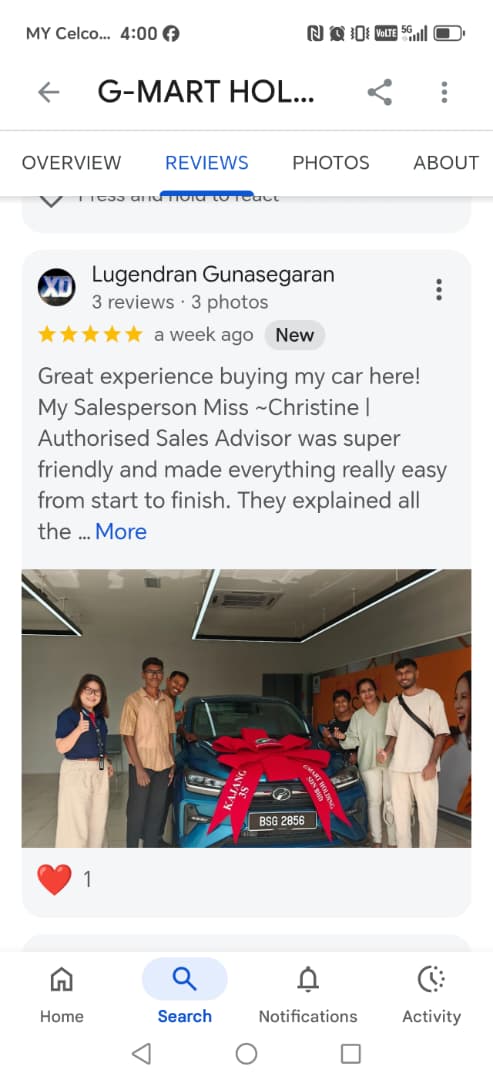Open the car delivery photo
Screen dimensions: 493x1080
click(x=246, y=708)
